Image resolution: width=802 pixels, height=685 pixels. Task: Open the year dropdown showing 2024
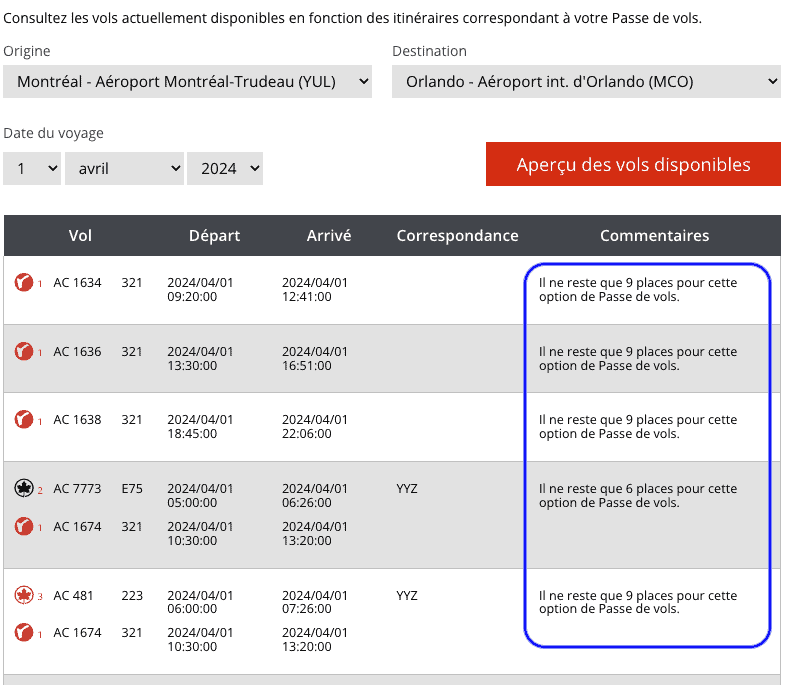(225, 168)
